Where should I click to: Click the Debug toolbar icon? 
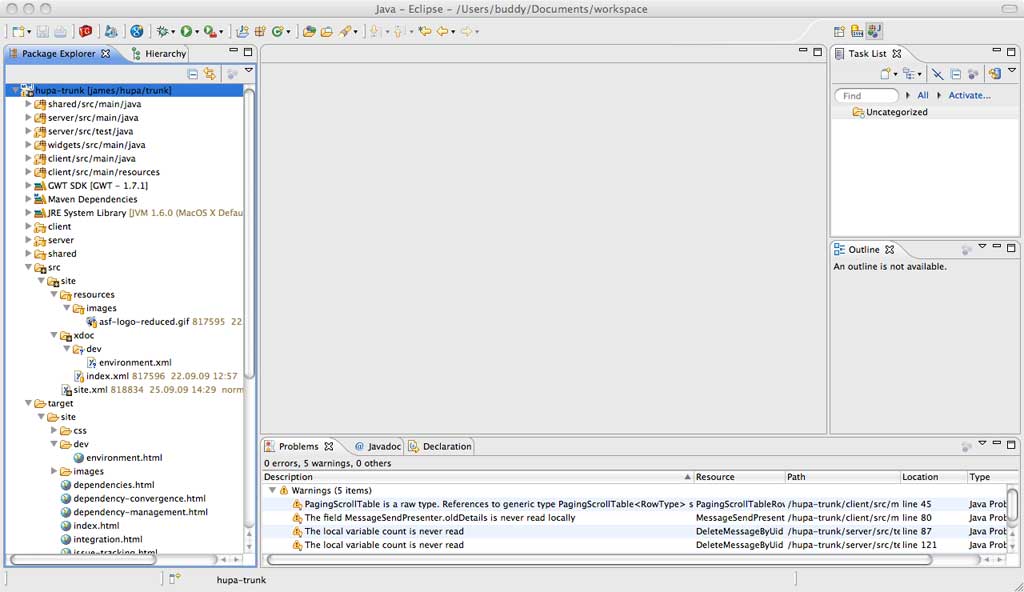click(164, 31)
